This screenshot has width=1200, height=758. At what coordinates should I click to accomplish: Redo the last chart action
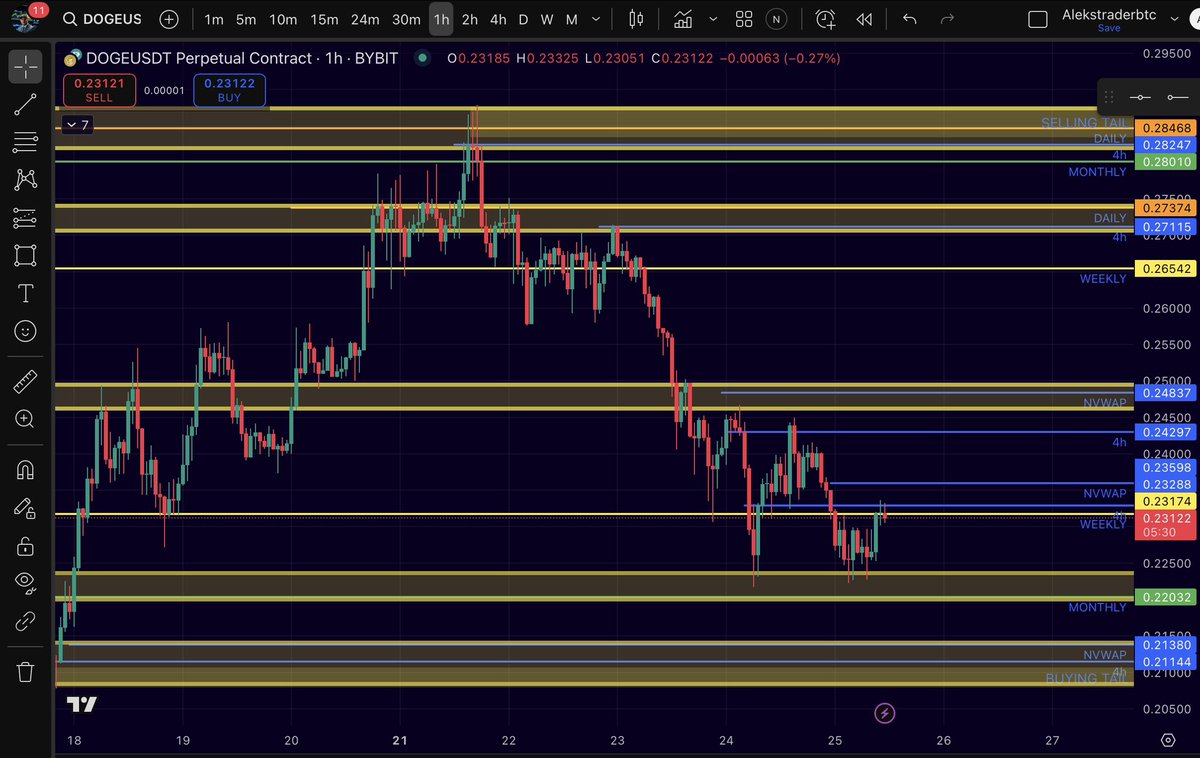tap(948, 19)
